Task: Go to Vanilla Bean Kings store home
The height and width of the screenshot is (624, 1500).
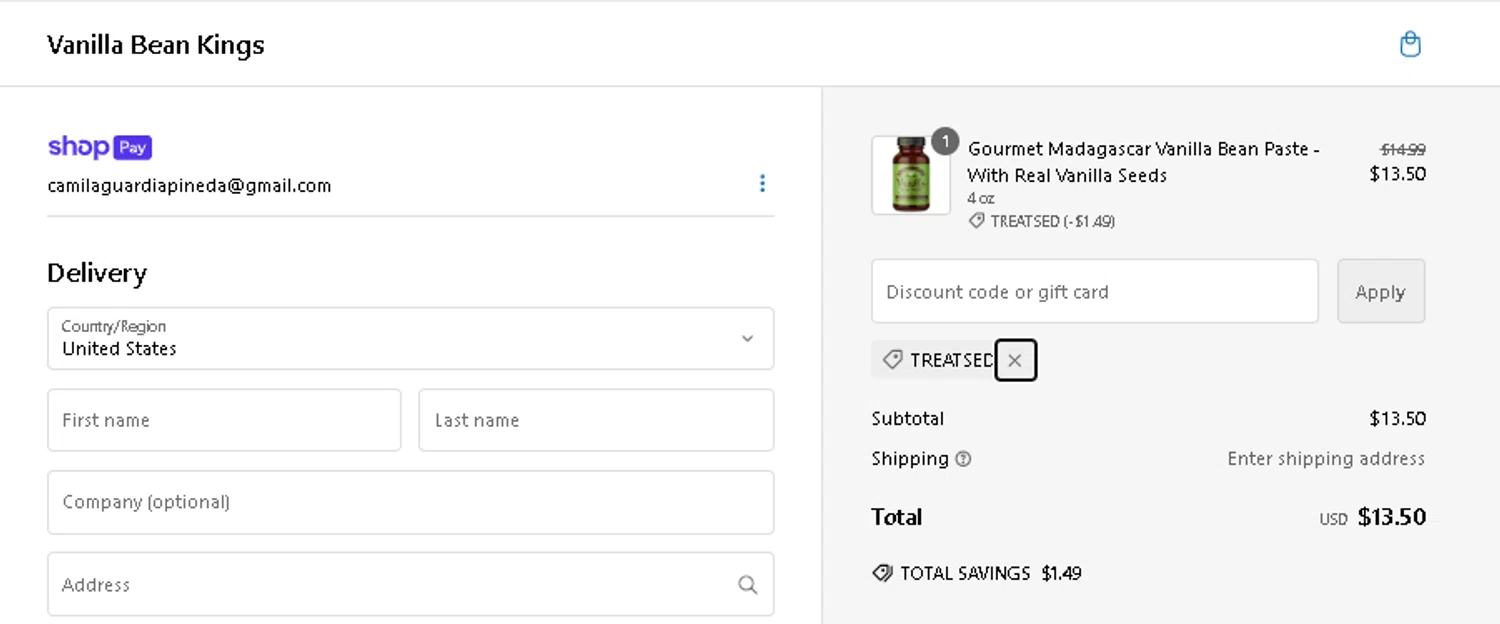Action: (x=156, y=45)
